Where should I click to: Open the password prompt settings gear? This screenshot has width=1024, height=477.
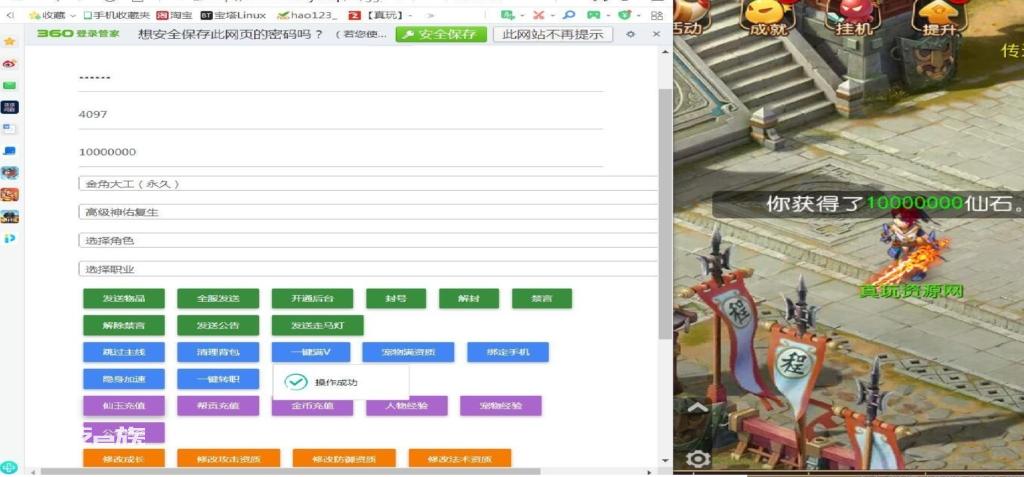(x=630, y=34)
